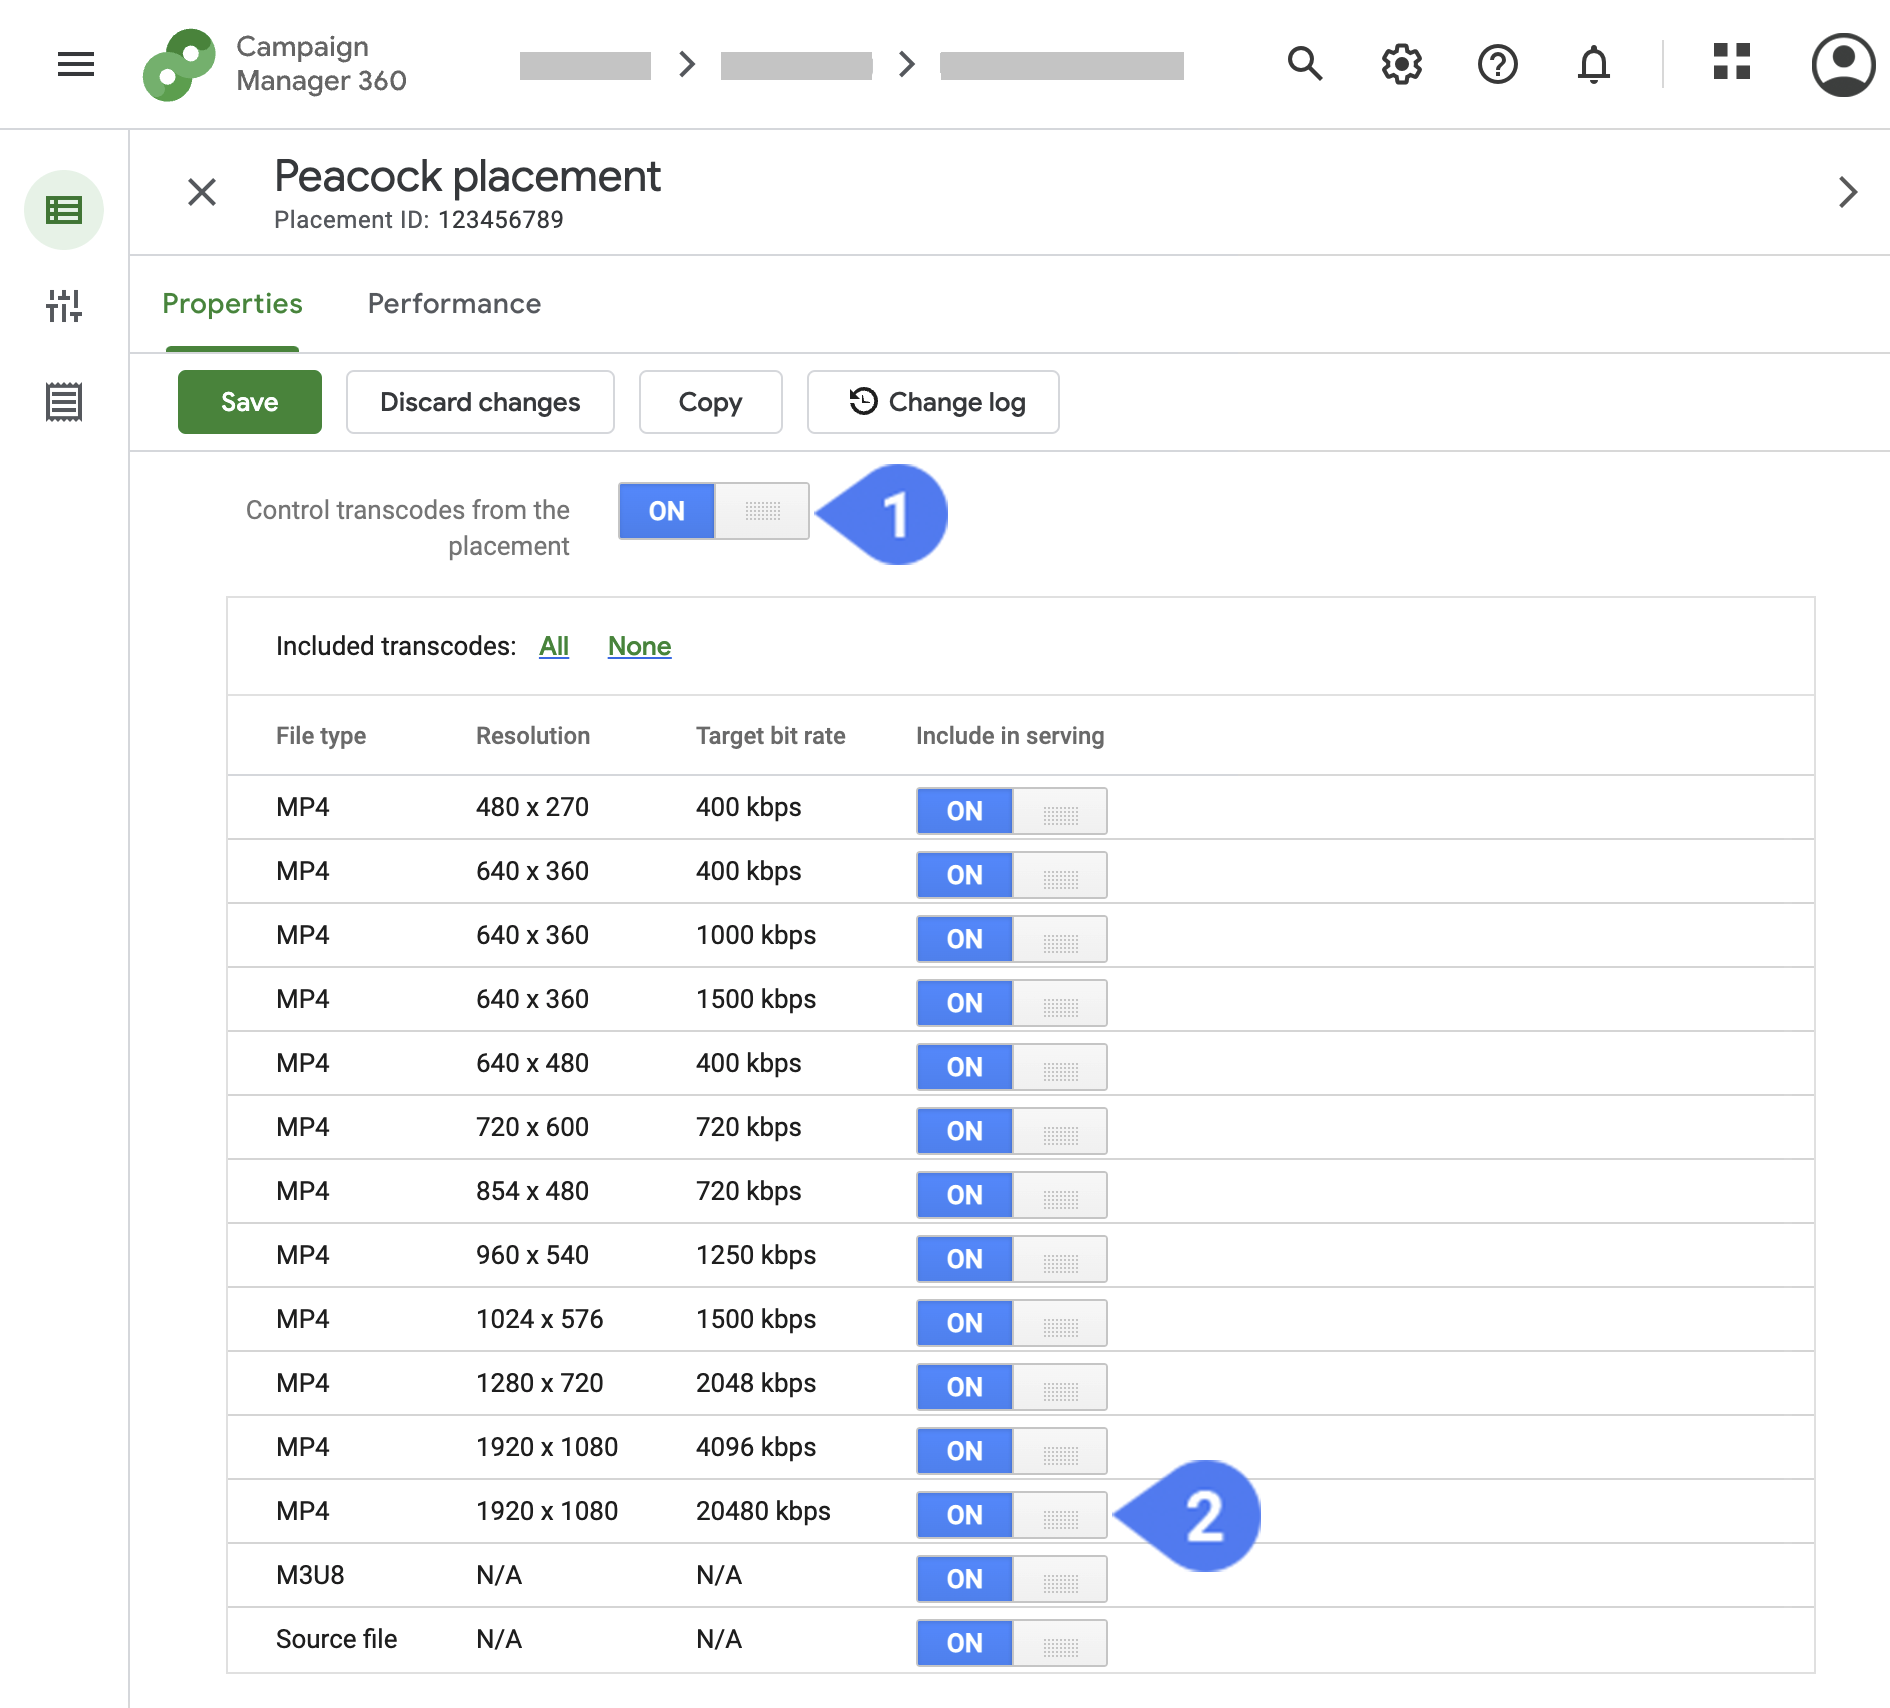1890x1708 pixels.
Task: Select the 1280 x 720 resolution cell
Action: click(x=540, y=1383)
